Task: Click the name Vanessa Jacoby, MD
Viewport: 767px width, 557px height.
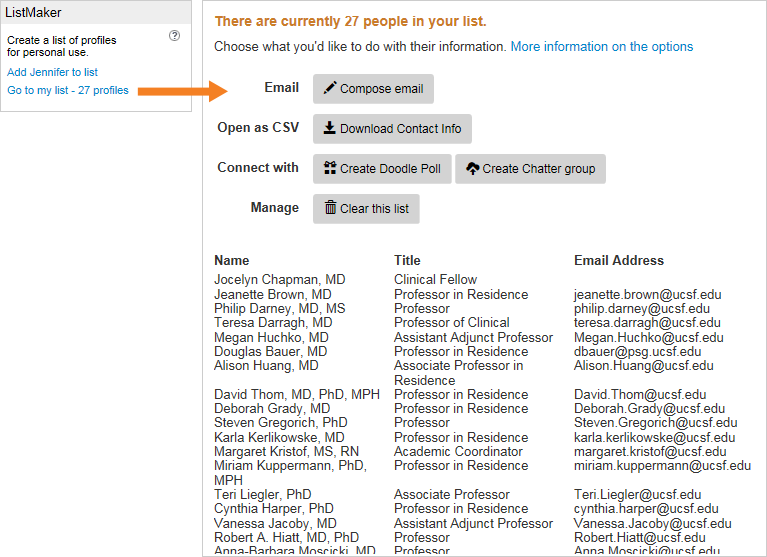Action: [x=275, y=523]
